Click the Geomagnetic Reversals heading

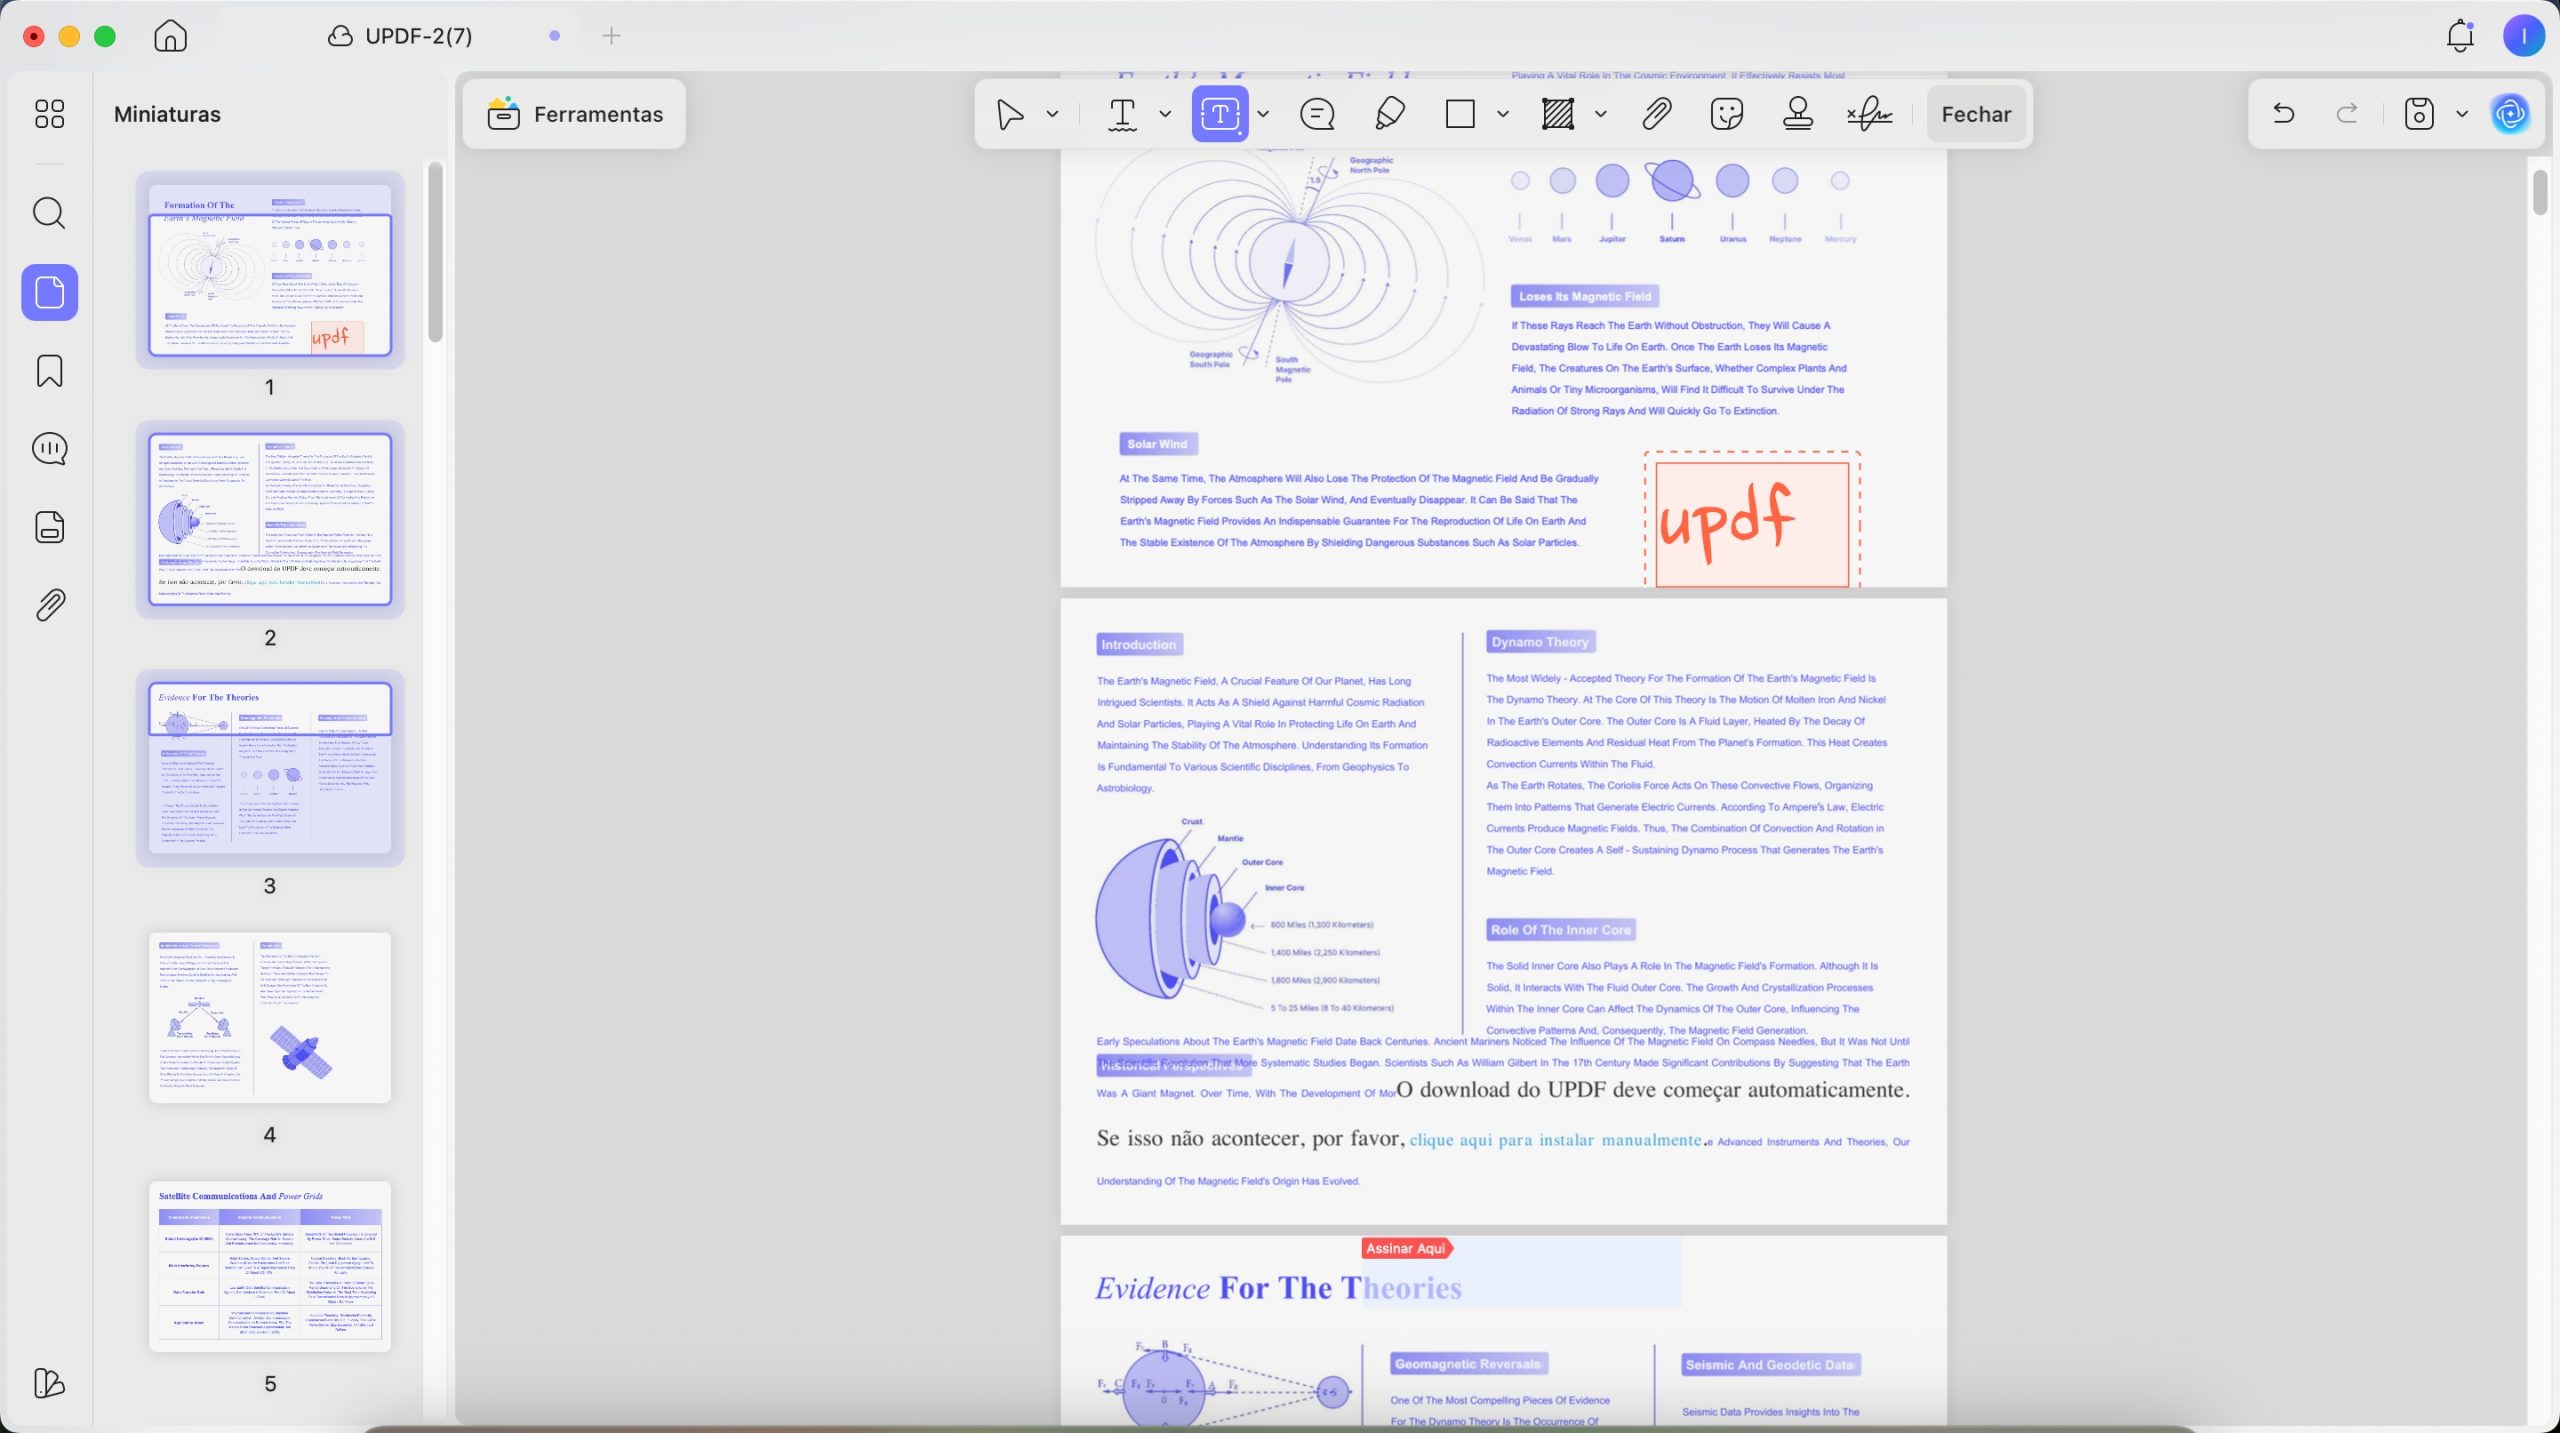[x=1468, y=1364]
